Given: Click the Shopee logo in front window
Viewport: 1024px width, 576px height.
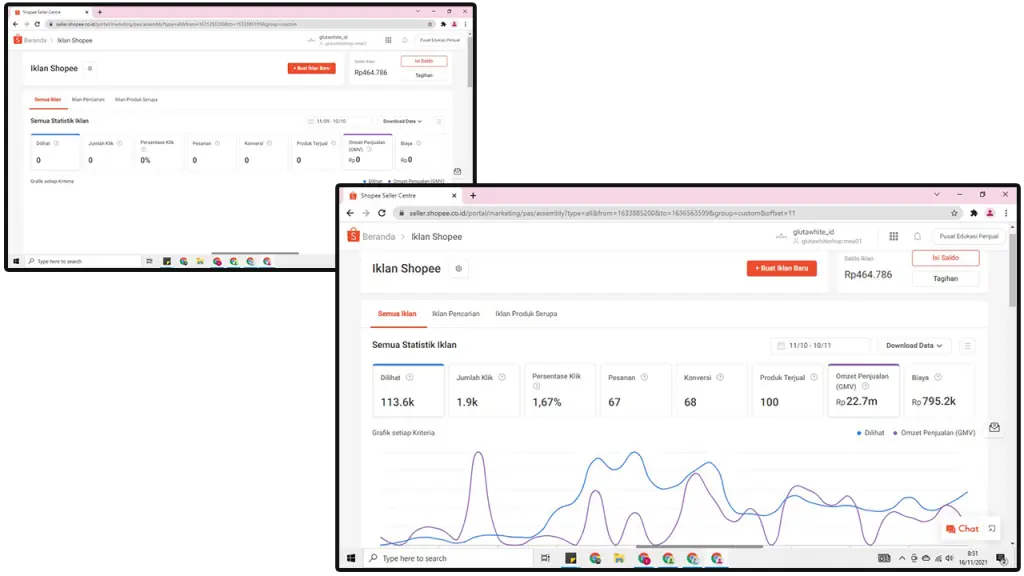Looking at the screenshot, I should click(353, 235).
